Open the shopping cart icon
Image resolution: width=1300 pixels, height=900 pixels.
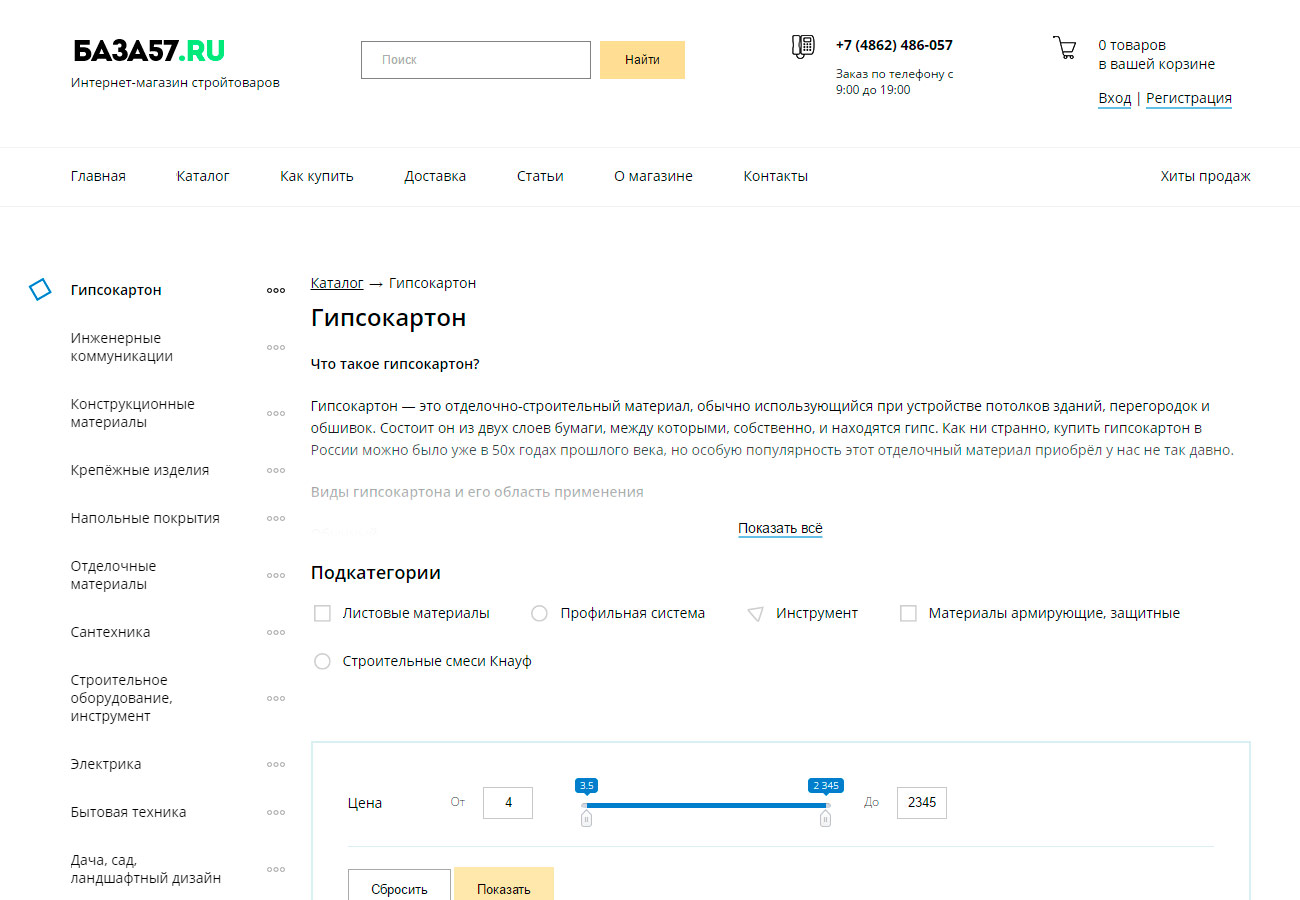[x=1064, y=47]
